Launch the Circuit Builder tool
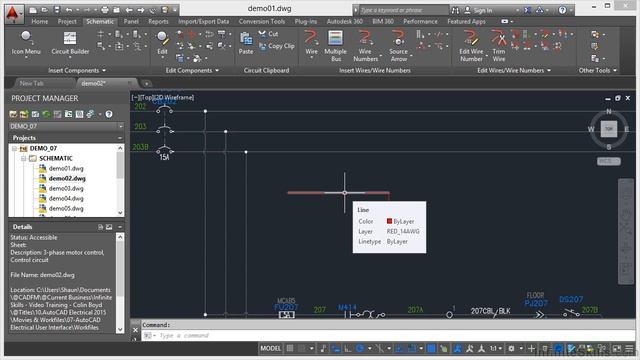Viewport: 640px width, 360px height. pyautogui.click(x=70, y=44)
